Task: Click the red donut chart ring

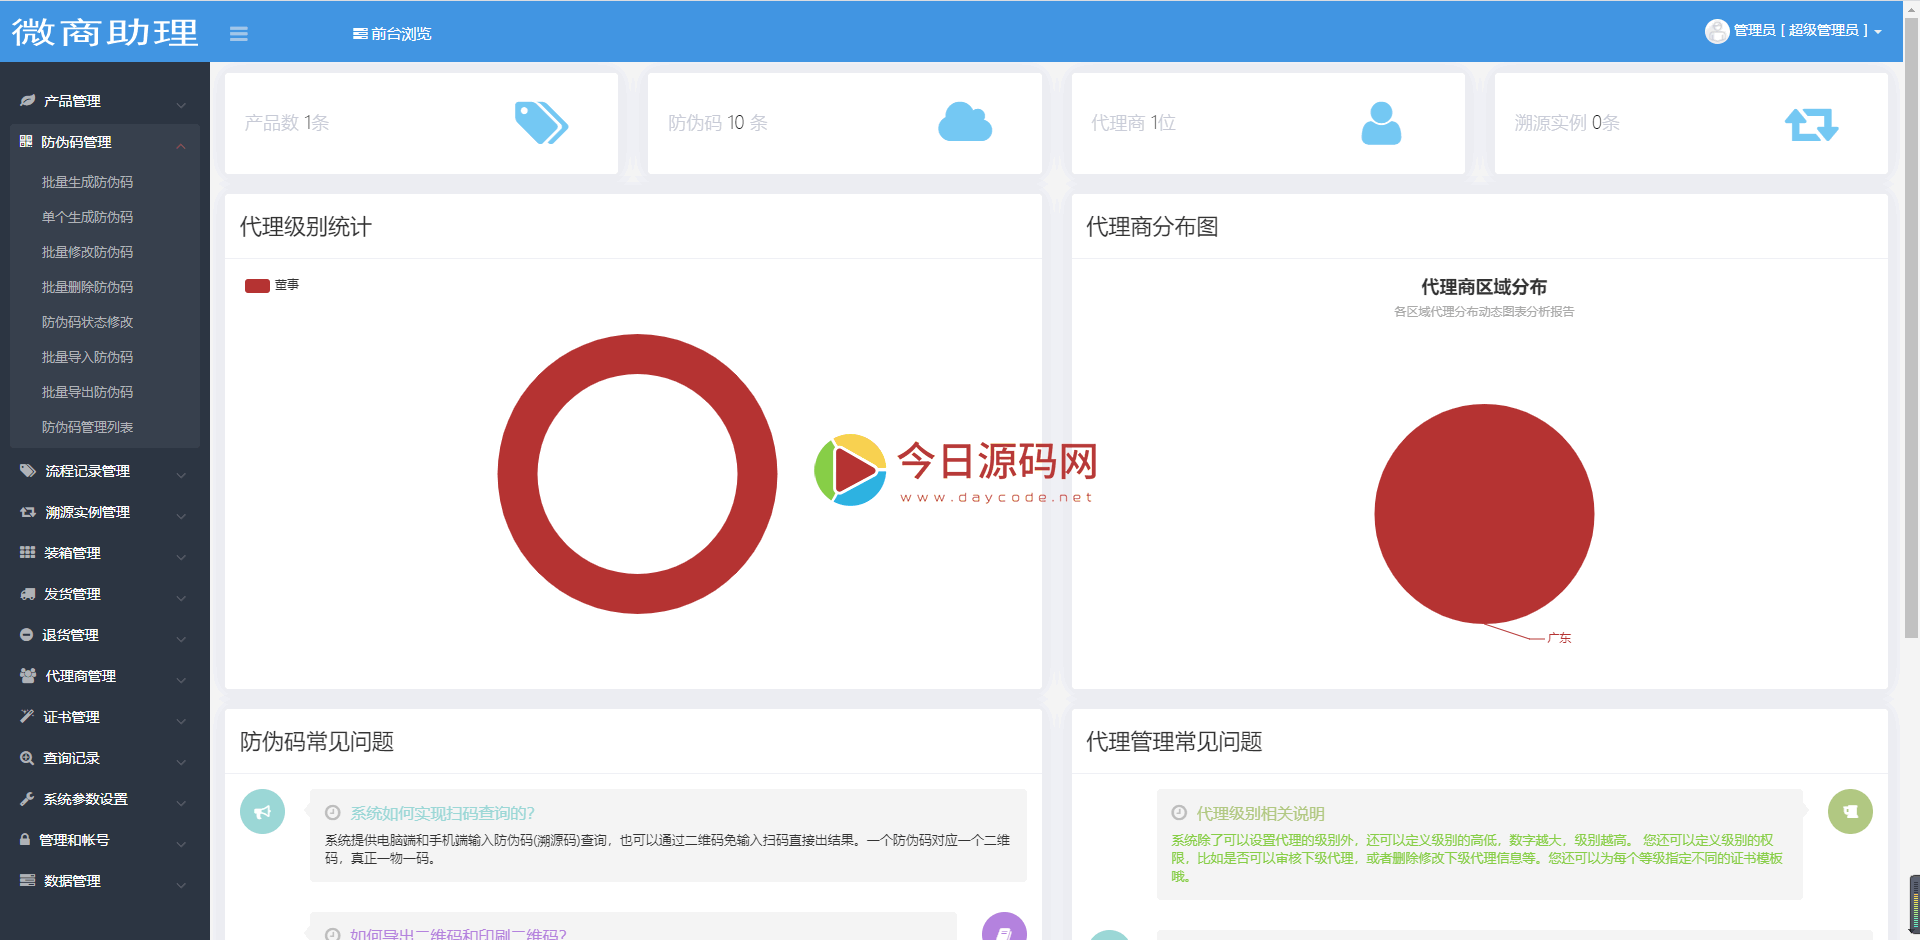Action: 520,474
